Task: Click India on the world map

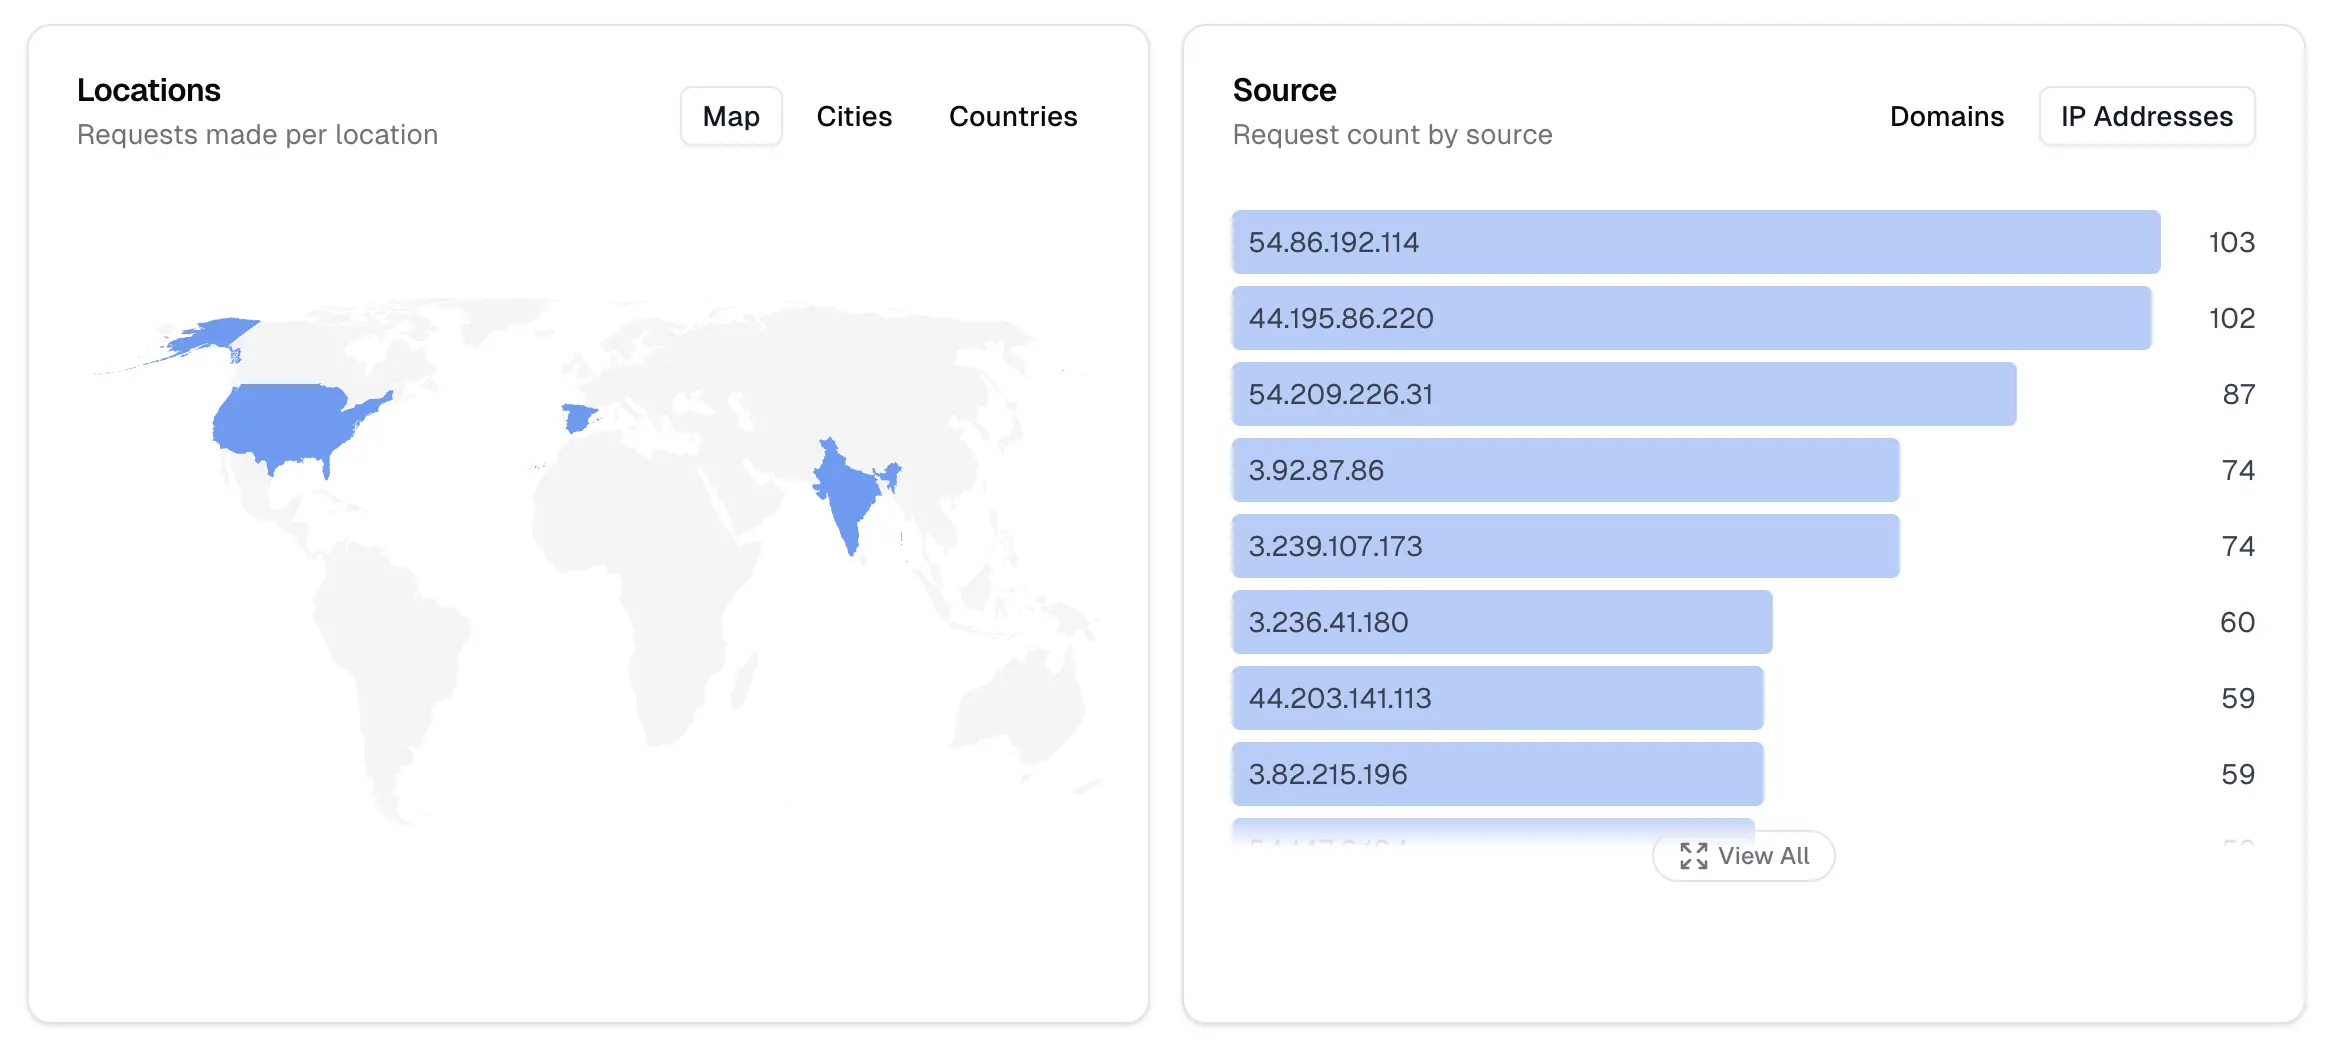Action: [x=845, y=490]
